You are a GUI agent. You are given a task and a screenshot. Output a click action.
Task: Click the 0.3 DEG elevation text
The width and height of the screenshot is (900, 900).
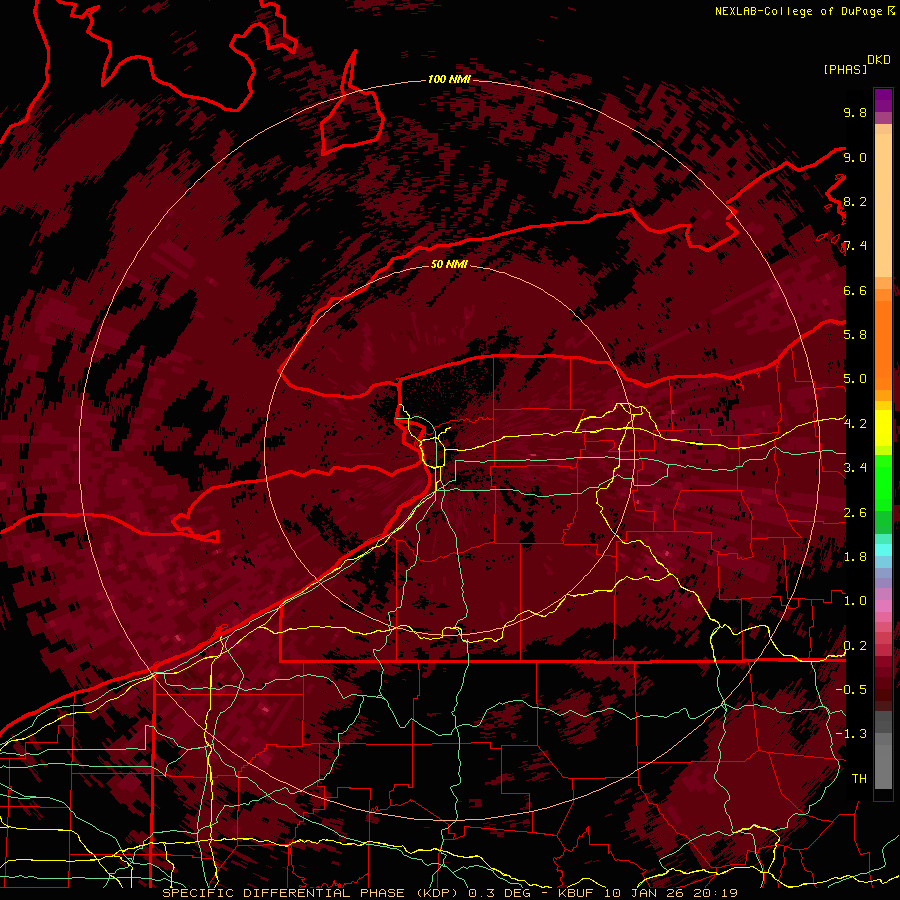click(x=497, y=893)
